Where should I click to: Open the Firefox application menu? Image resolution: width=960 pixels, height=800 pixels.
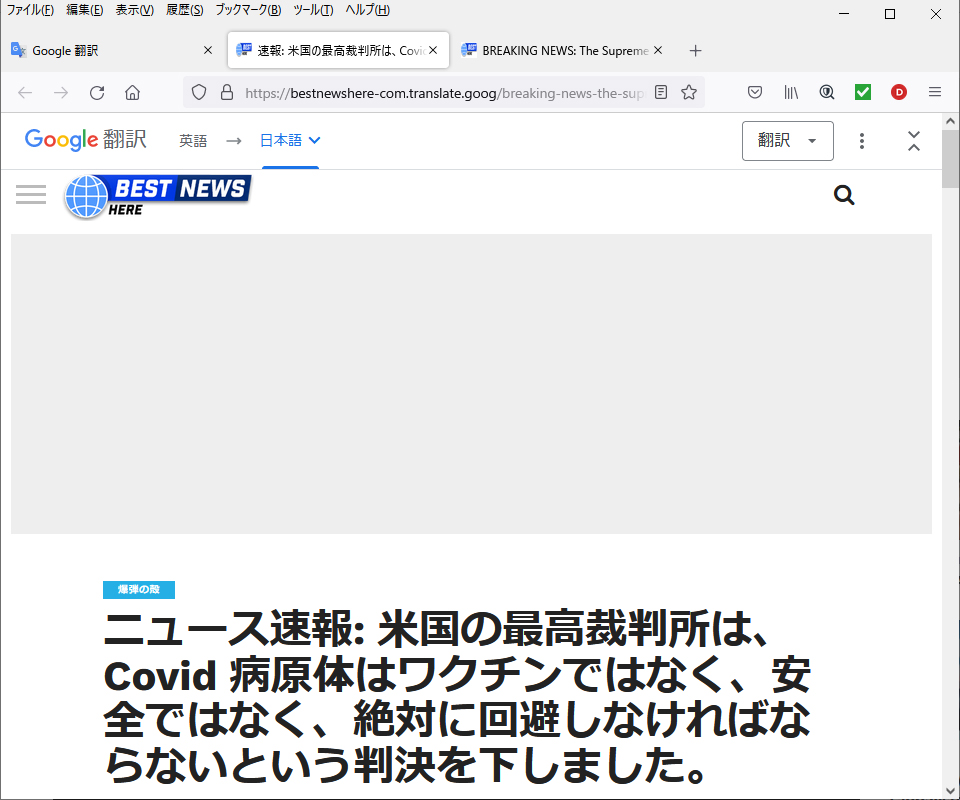click(935, 92)
